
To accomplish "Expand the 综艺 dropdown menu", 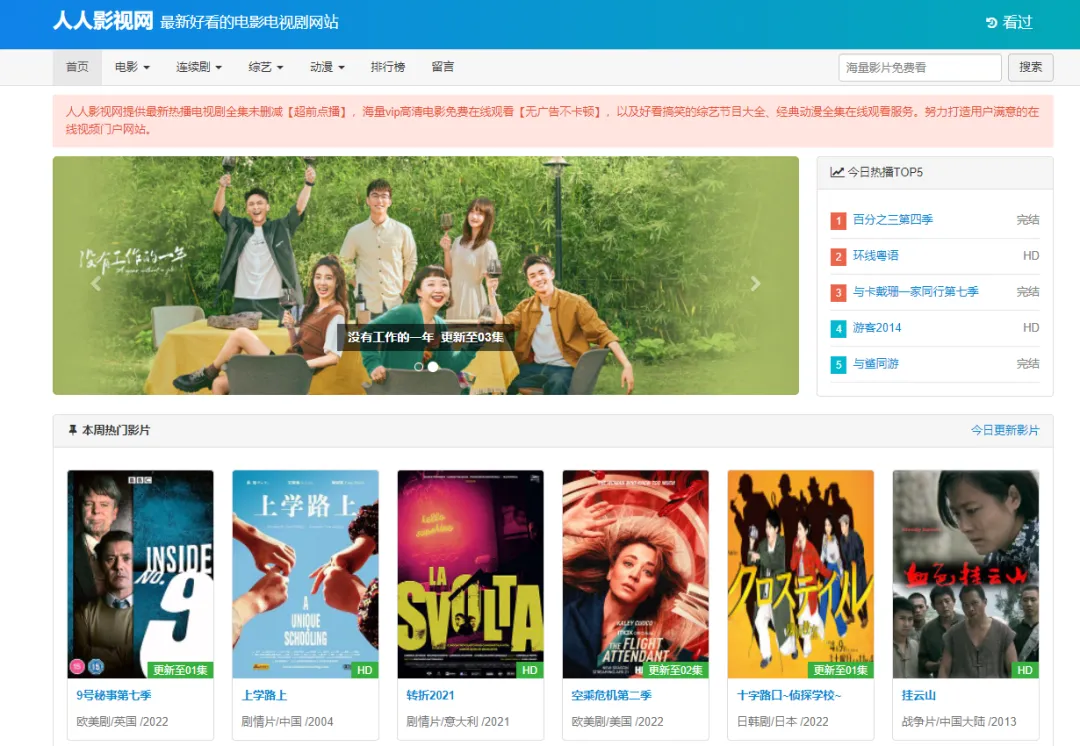I will 265,67.
